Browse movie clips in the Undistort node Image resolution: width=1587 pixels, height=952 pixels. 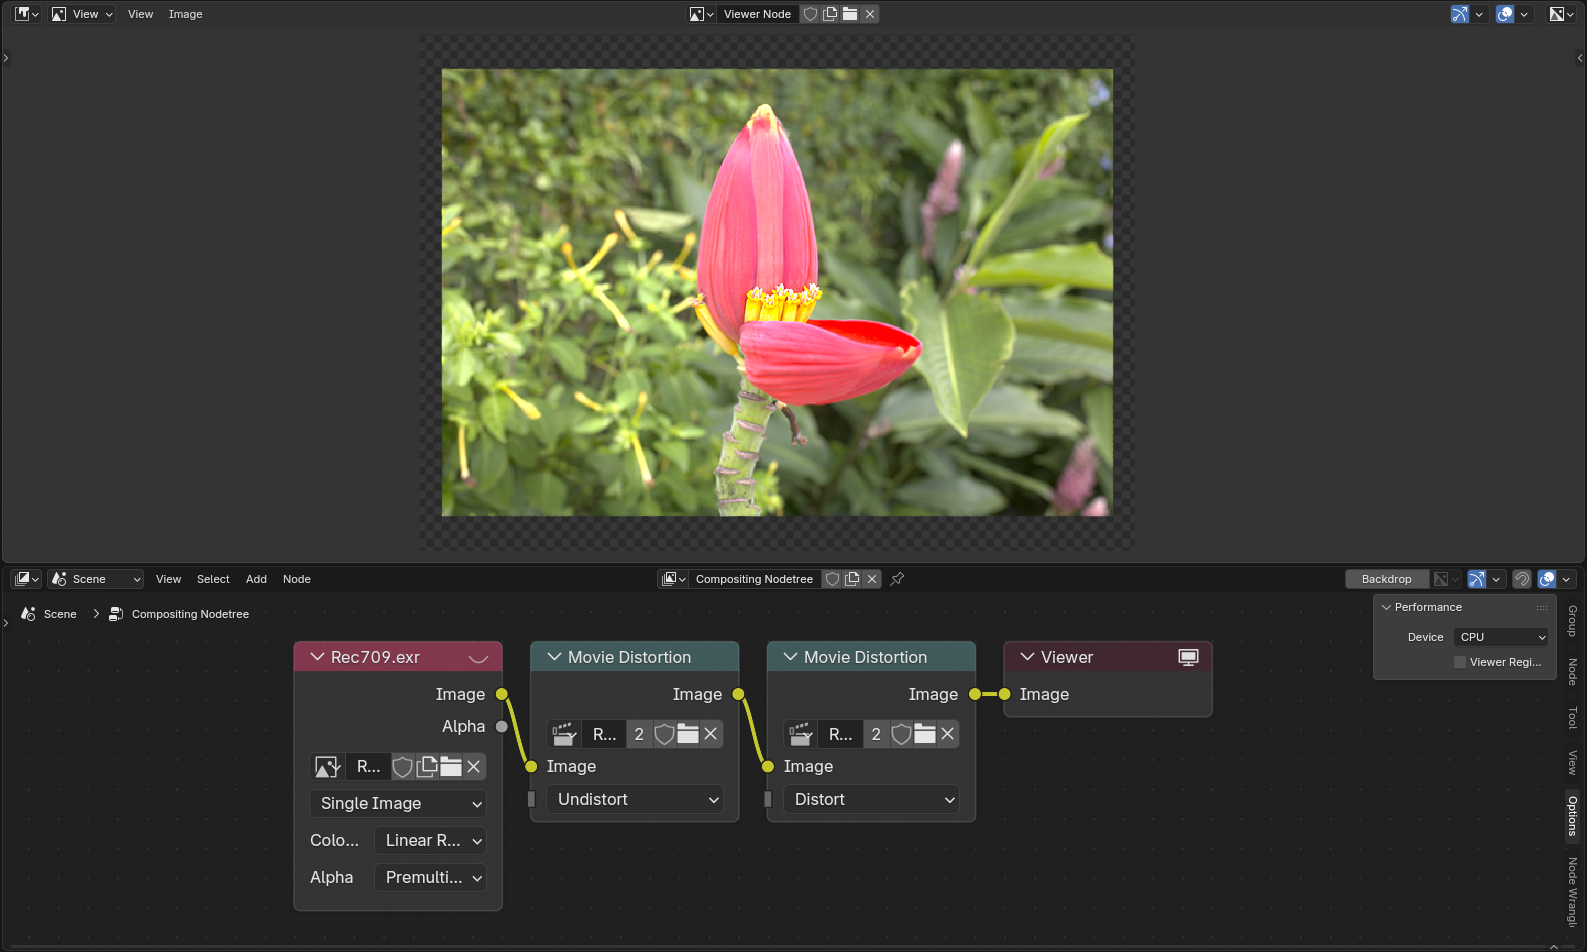pyautogui.click(x=564, y=734)
